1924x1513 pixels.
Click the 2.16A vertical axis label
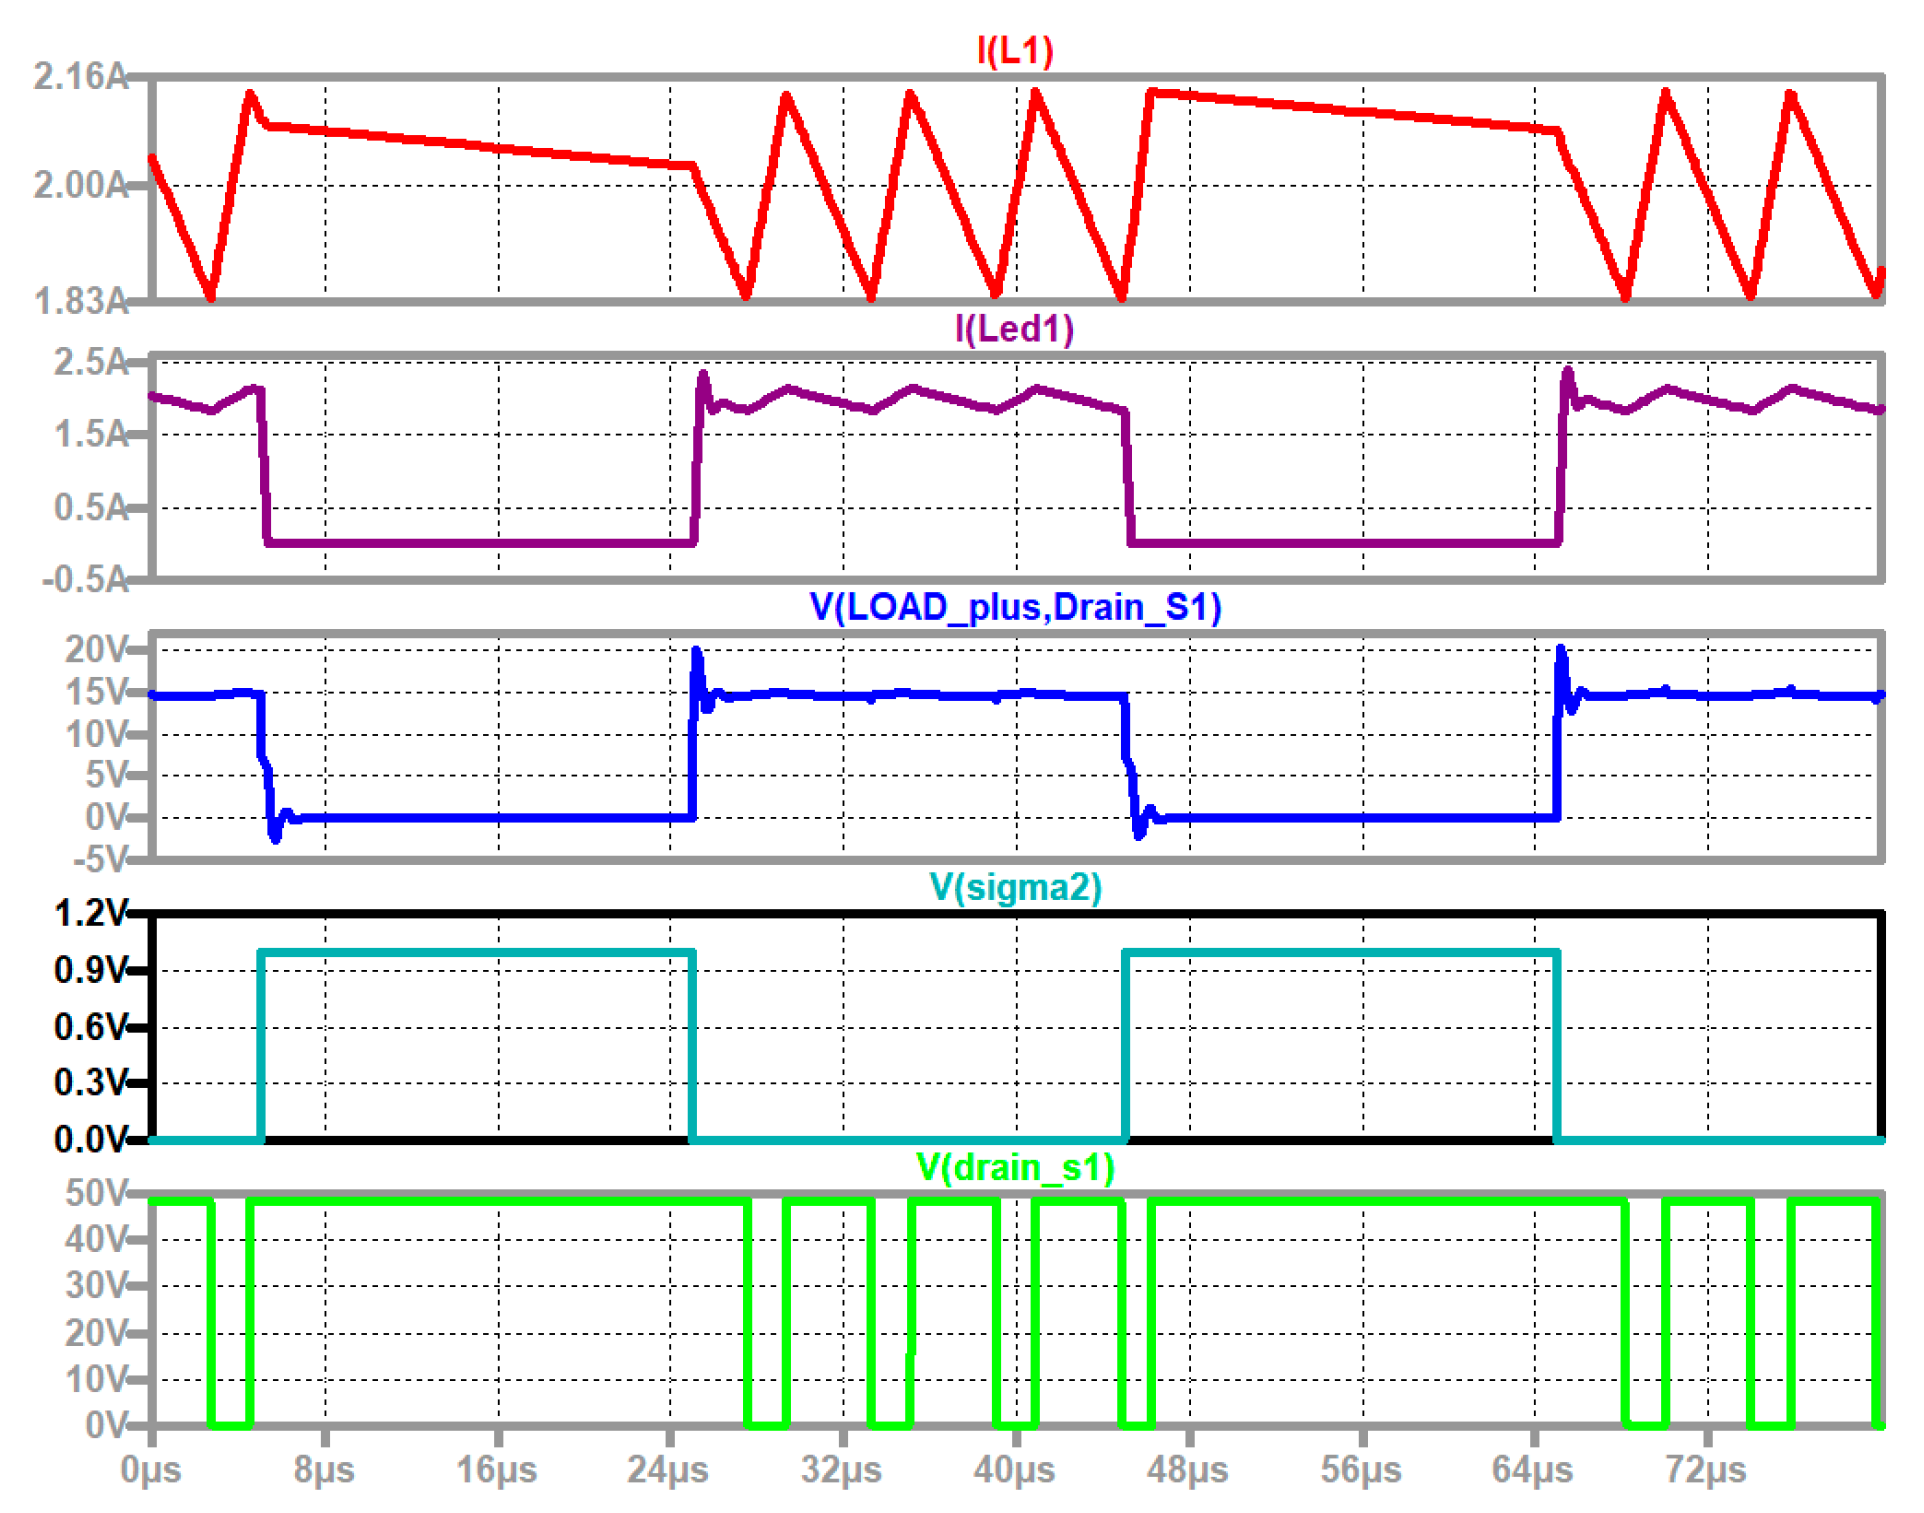[x=80, y=76]
